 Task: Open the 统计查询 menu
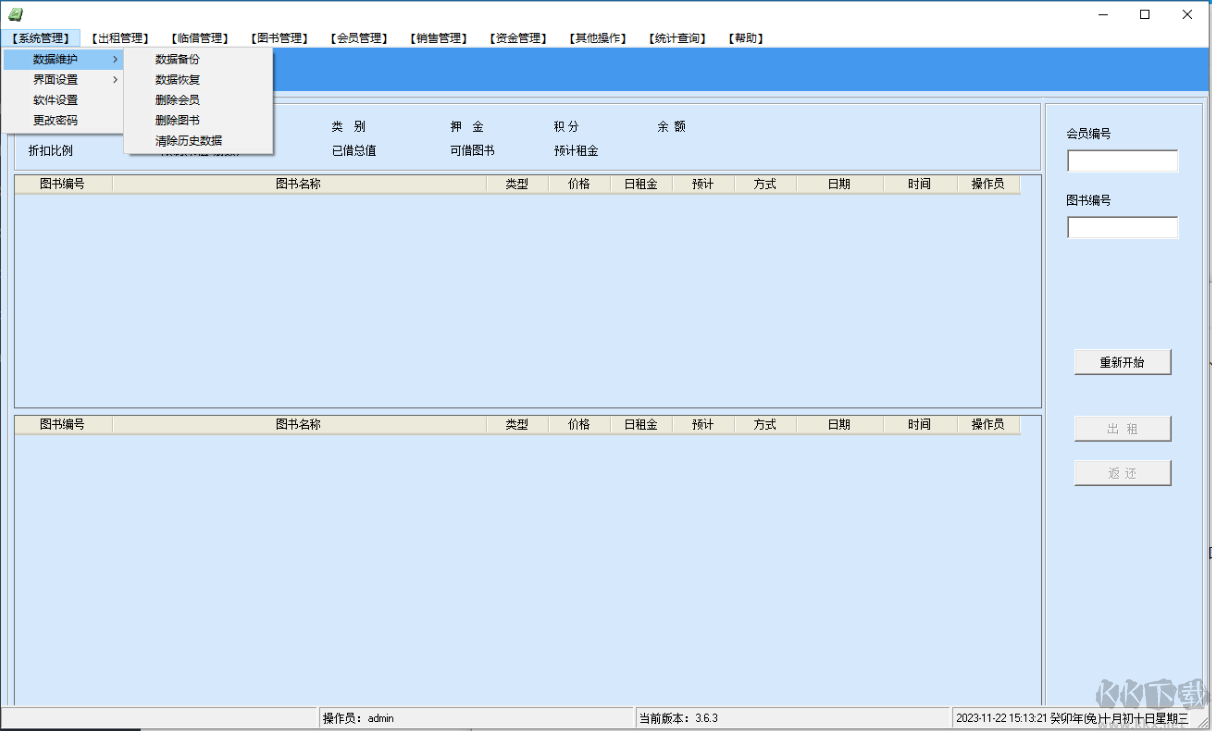678,38
